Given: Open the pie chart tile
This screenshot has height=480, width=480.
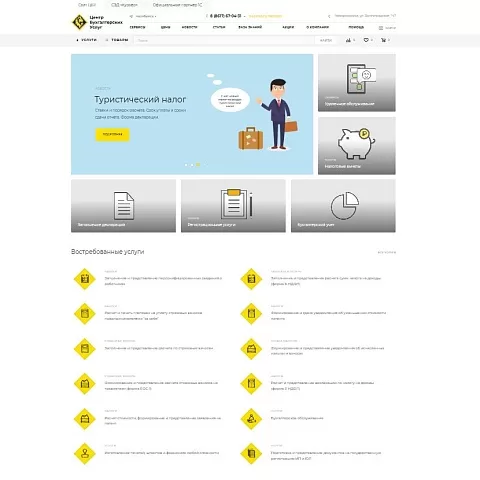Looking at the screenshot, I should (x=343, y=206).
